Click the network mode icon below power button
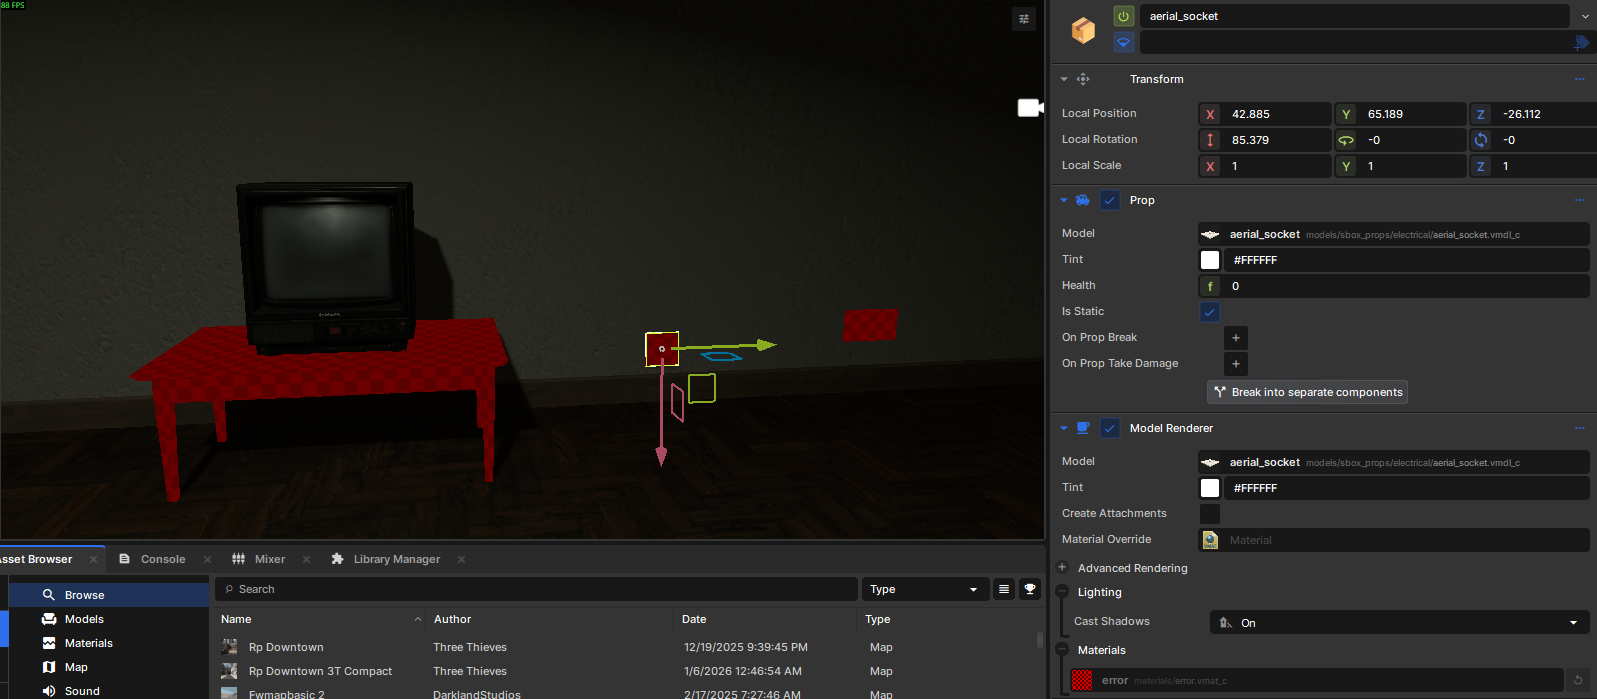 tap(1124, 42)
